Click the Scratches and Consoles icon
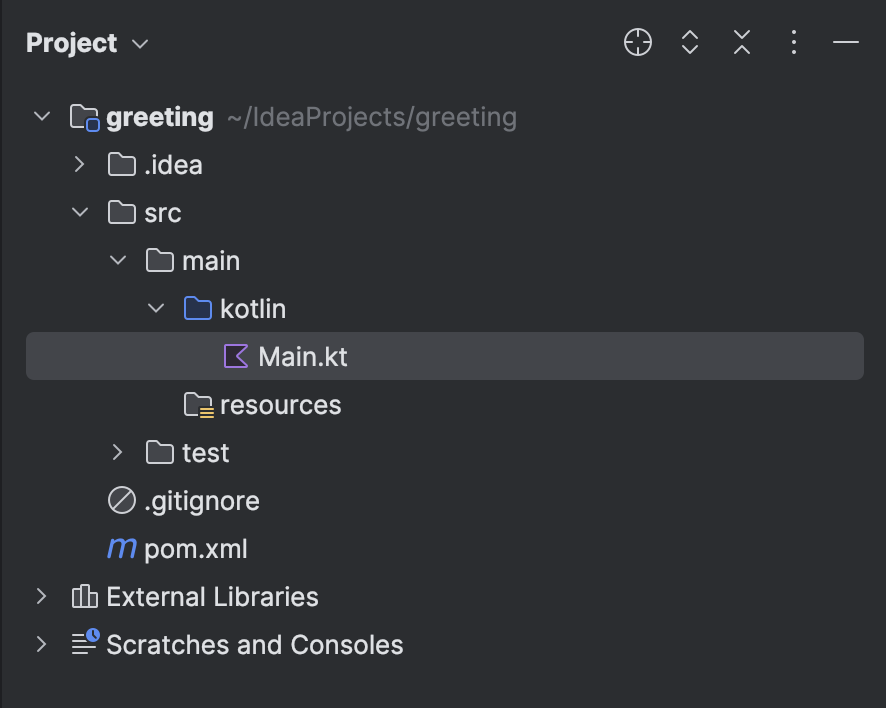This screenshot has height=708, width=886. pyautogui.click(x=85, y=643)
